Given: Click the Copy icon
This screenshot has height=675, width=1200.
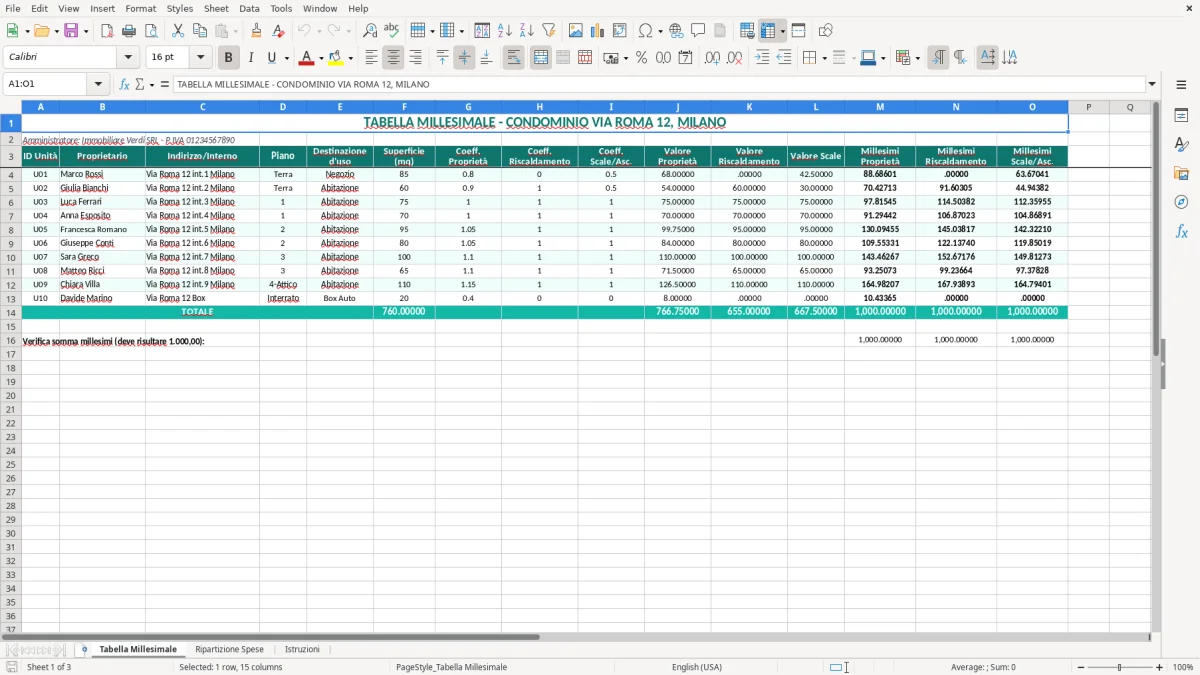Looking at the screenshot, I should coord(200,31).
